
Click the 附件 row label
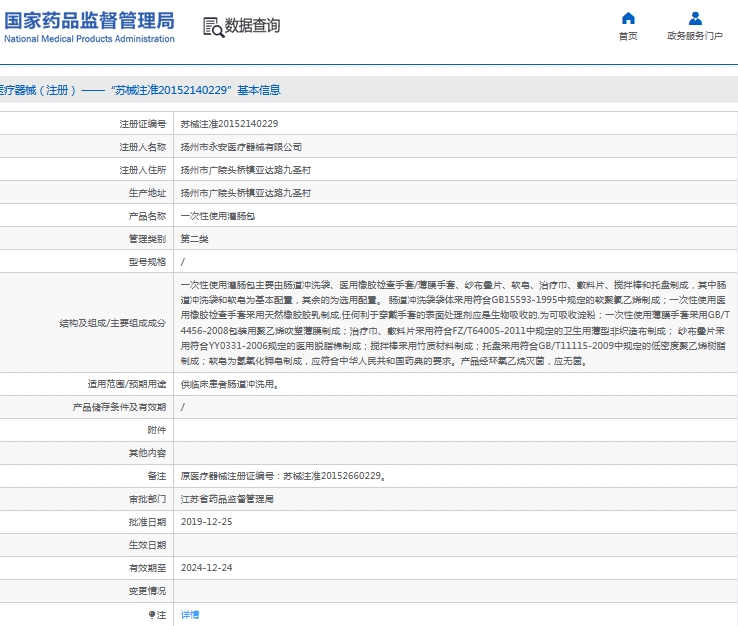pos(157,430)
